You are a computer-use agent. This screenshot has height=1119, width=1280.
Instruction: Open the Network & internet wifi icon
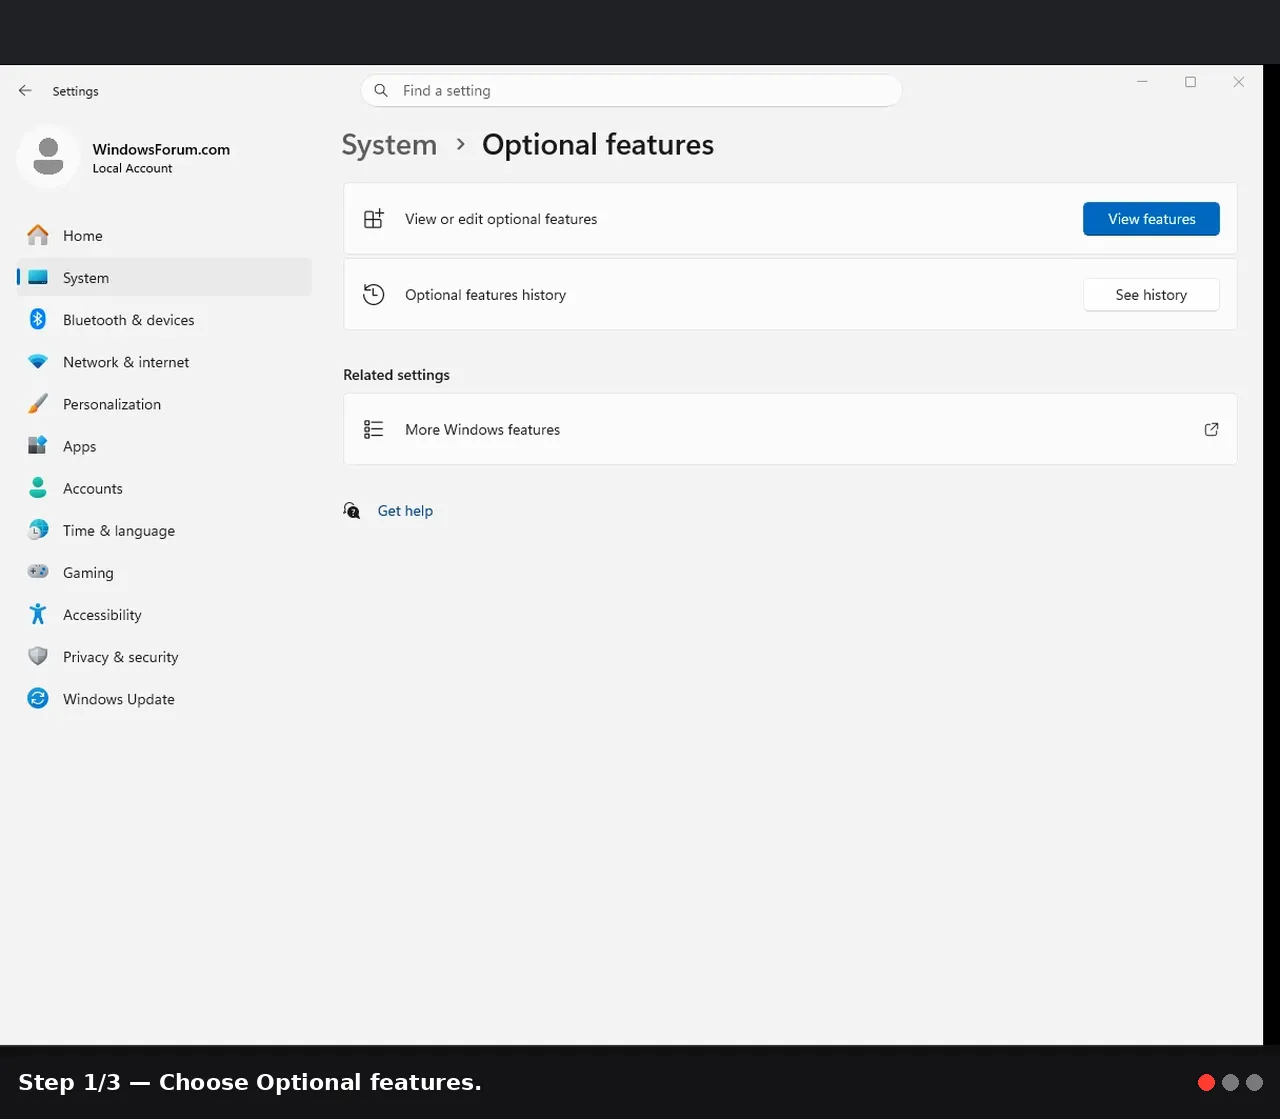38,362
